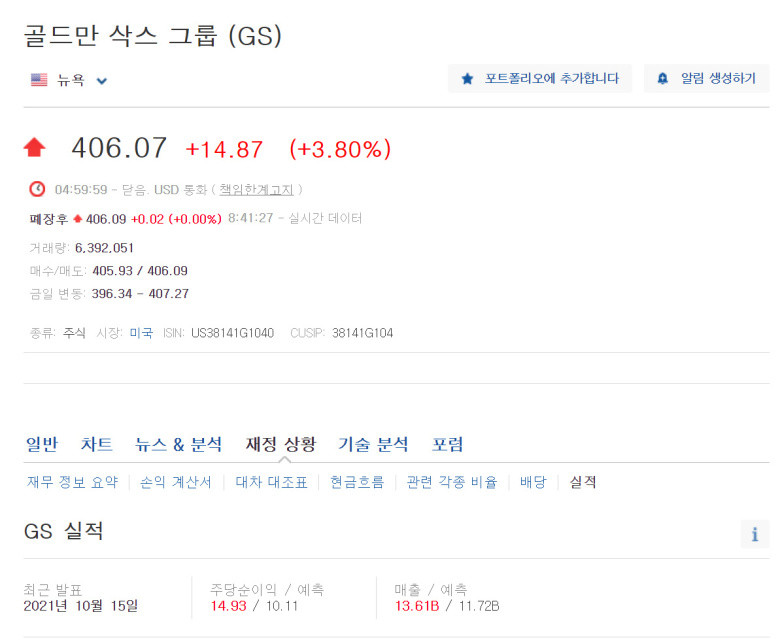Click the small after-hours up arrow icon
780x640 pixels.
click(77, 219)
